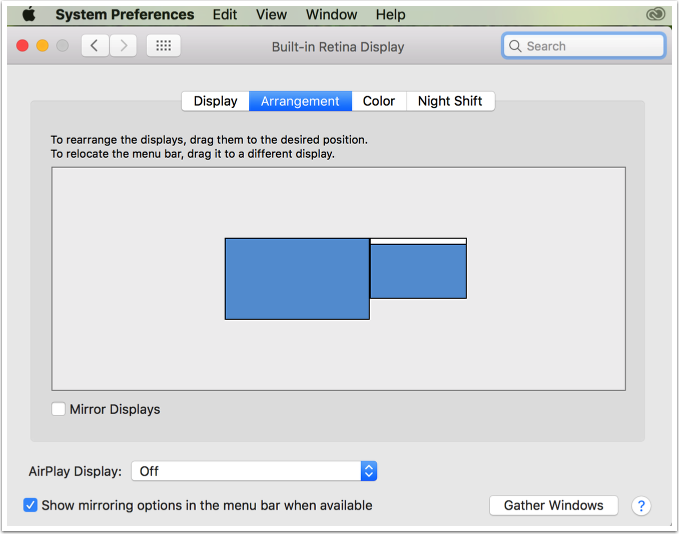Click the white menu bar on right display
Viewport: 679px width, 534px height.
click(418, 241)
